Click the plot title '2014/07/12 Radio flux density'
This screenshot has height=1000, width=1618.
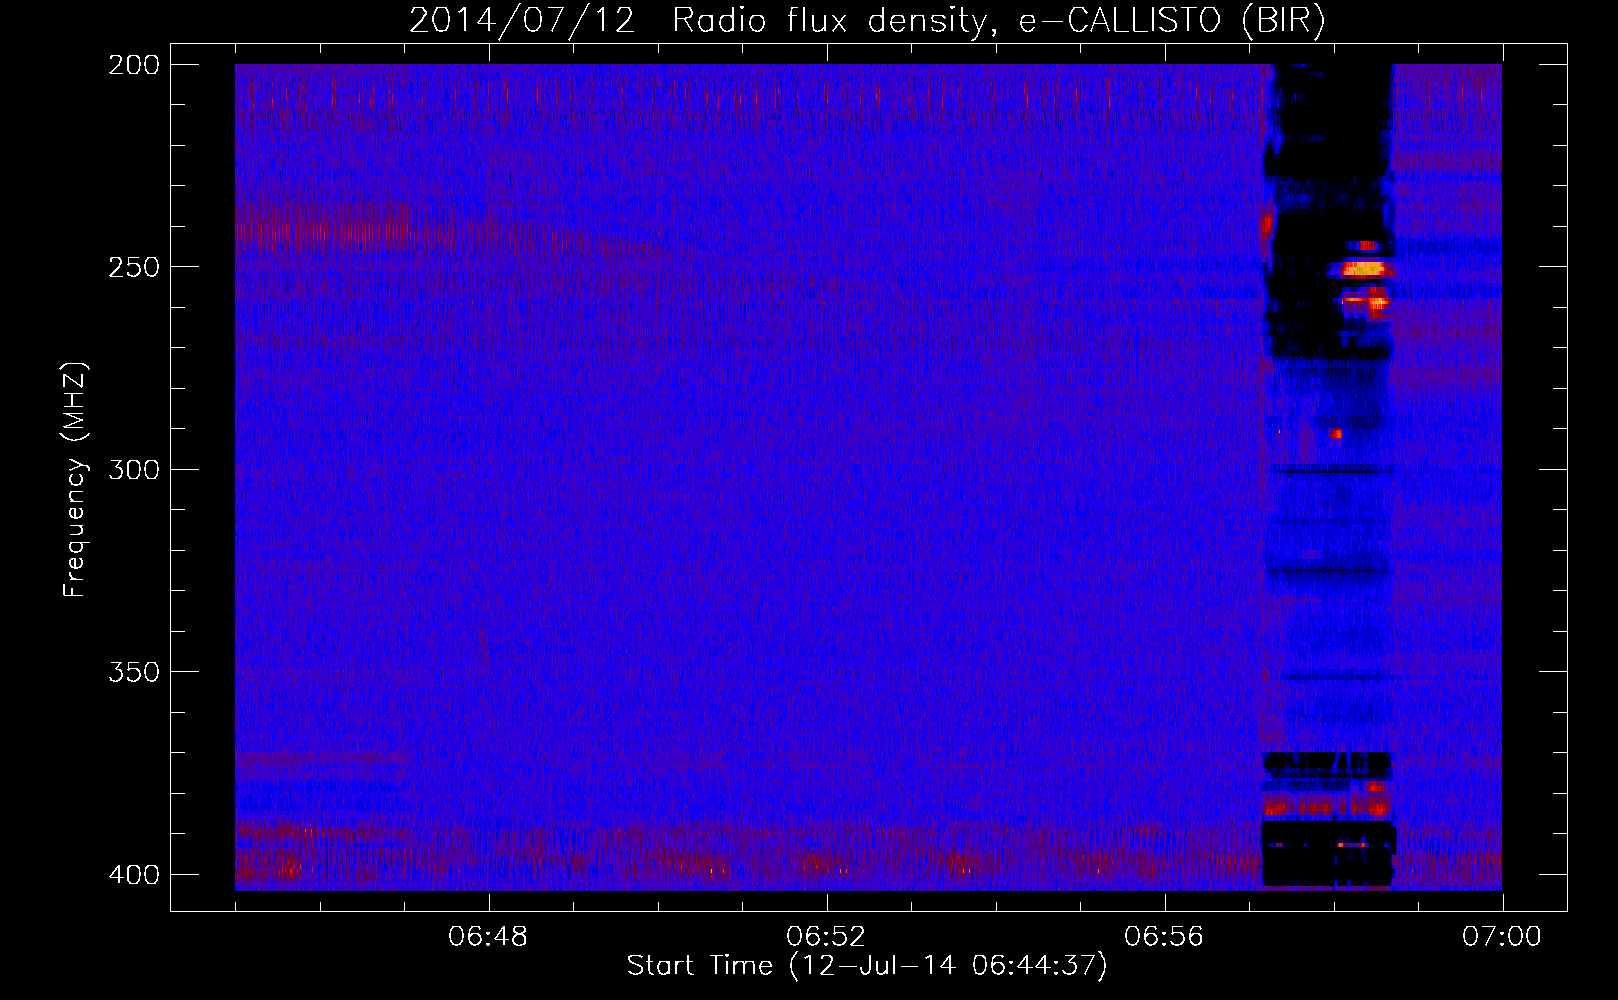tap(867, 21)
